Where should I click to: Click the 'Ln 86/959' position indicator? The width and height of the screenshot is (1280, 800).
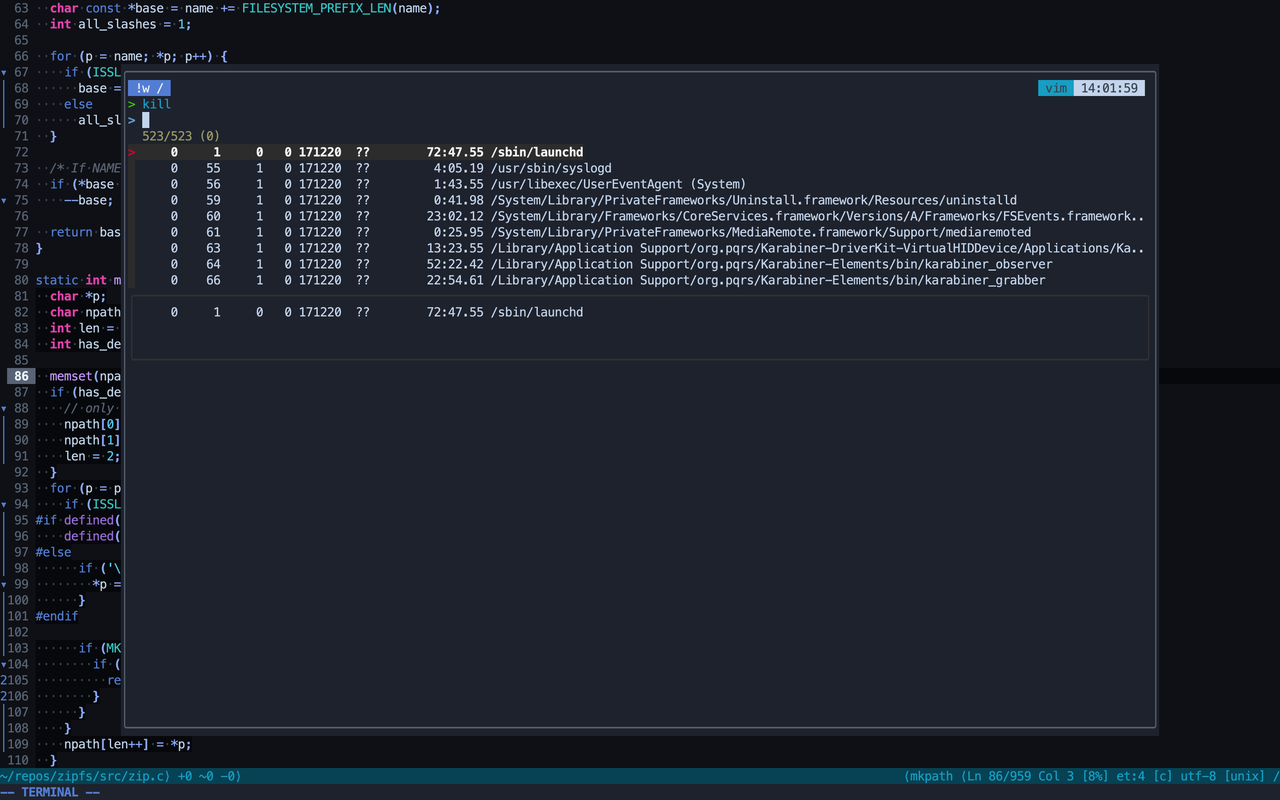[997, 776]
